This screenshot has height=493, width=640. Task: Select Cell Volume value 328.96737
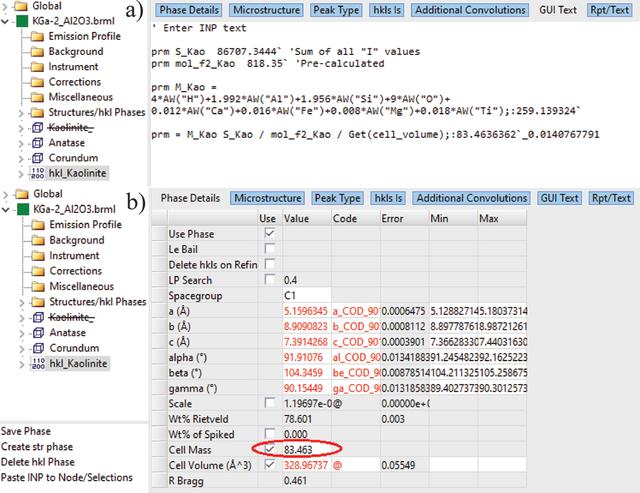[x=306, y=465]
